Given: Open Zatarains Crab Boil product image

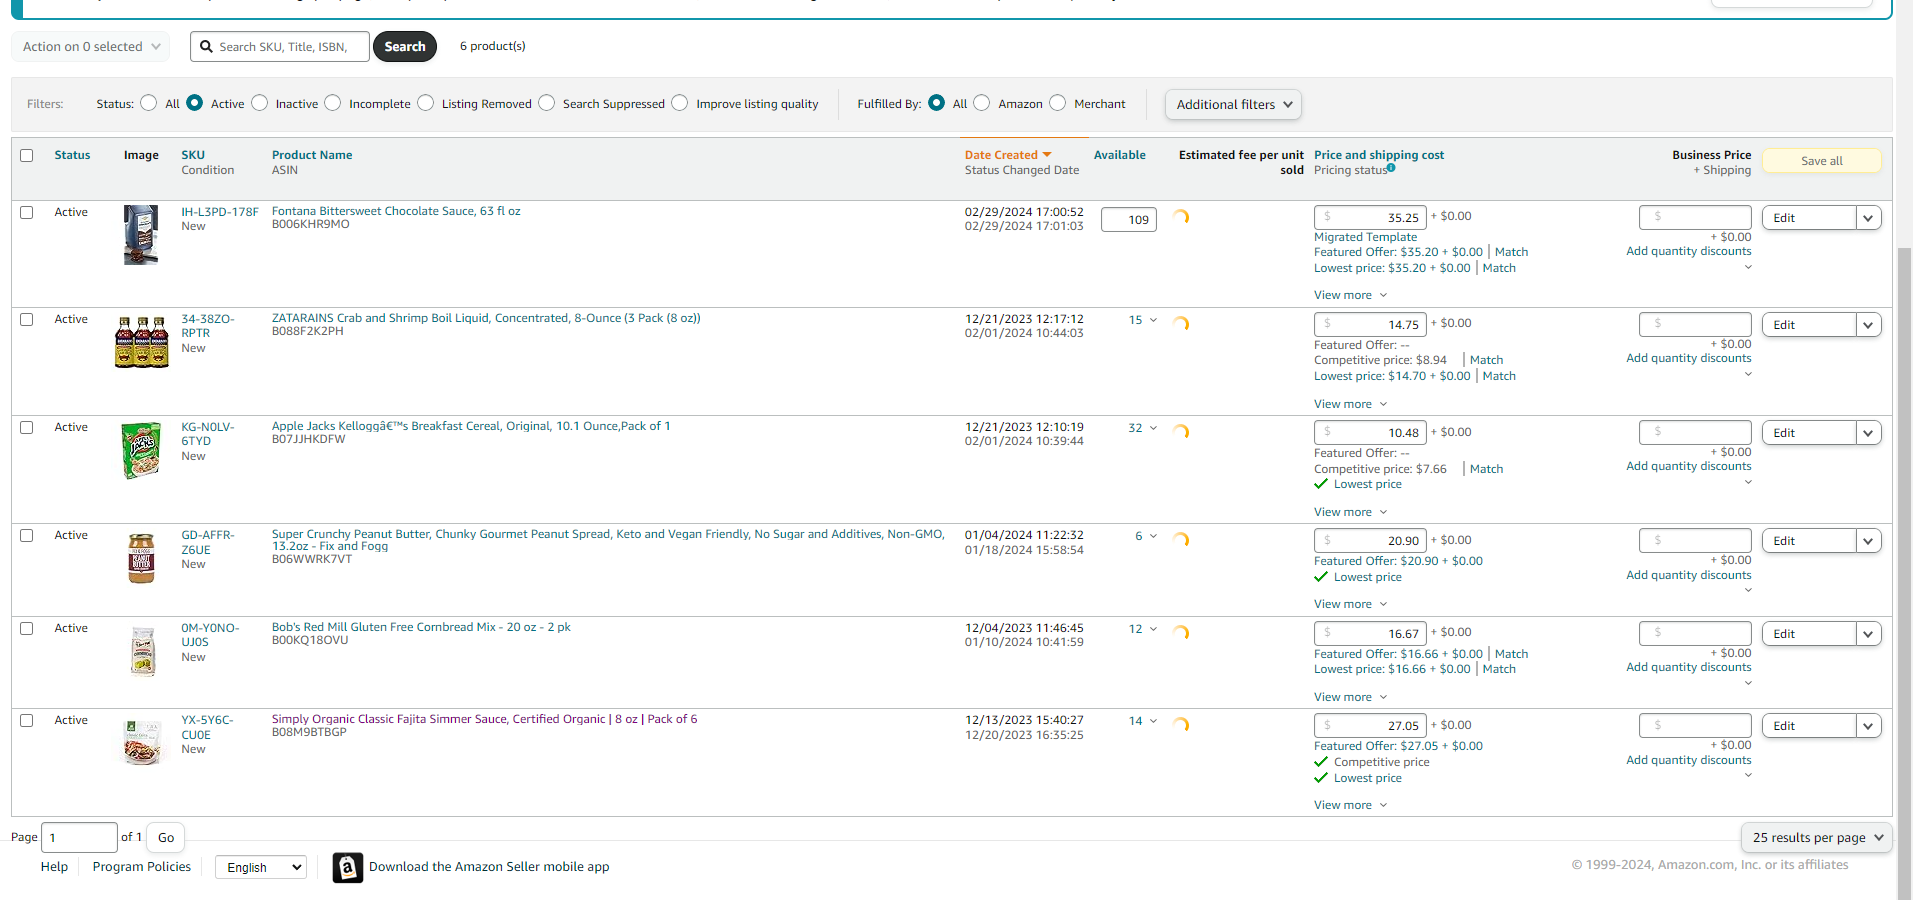Looking at the screenshot, I should tap(141, 342).
